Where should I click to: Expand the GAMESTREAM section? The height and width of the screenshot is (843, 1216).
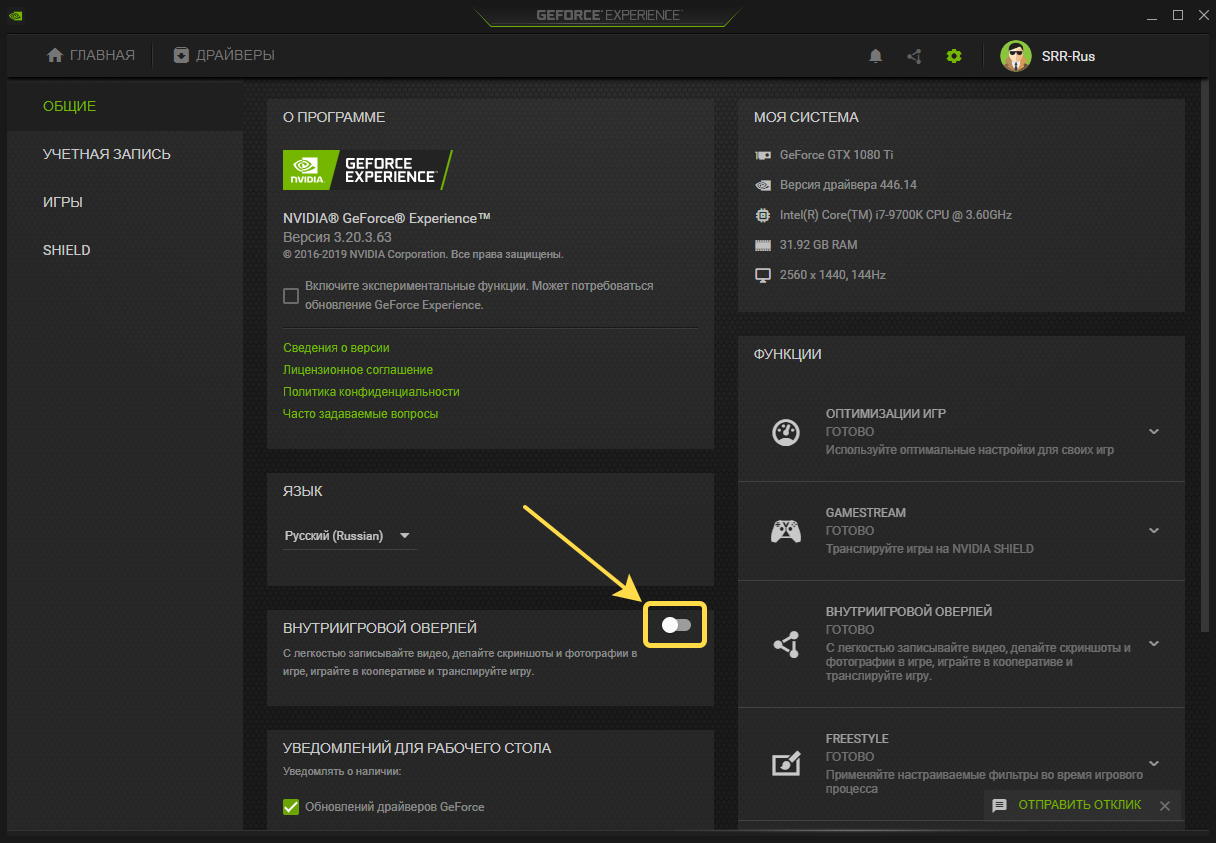tap(1154, 531)
